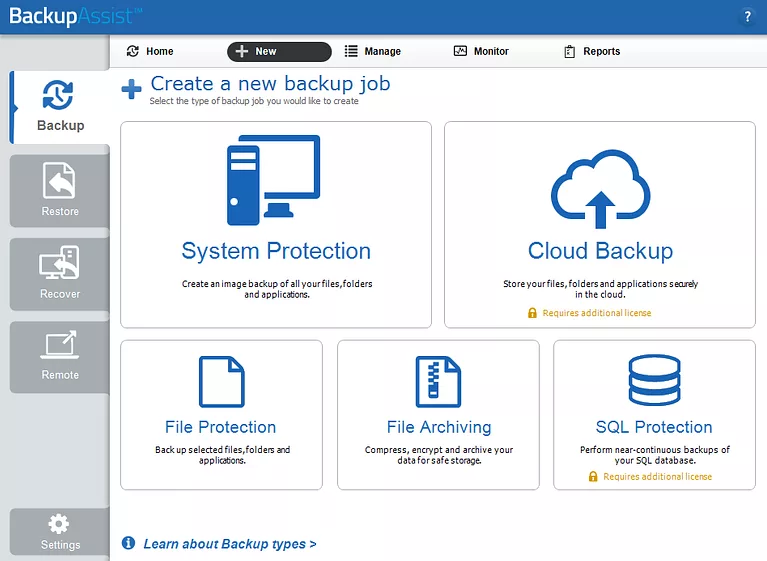767x561 pixels.
Task: Open the Backup section in sidebar
Action: point(60,106)
